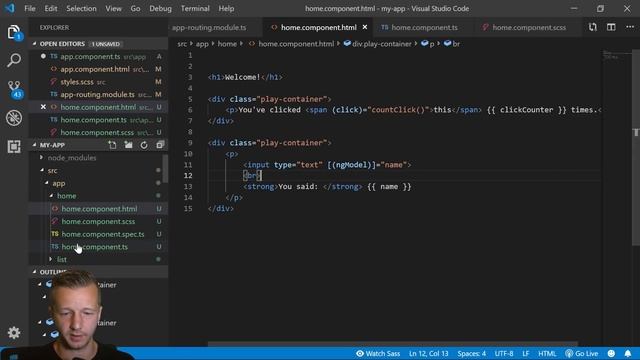
Task: Change the UTF-8 file encoding
Action: 504,353
